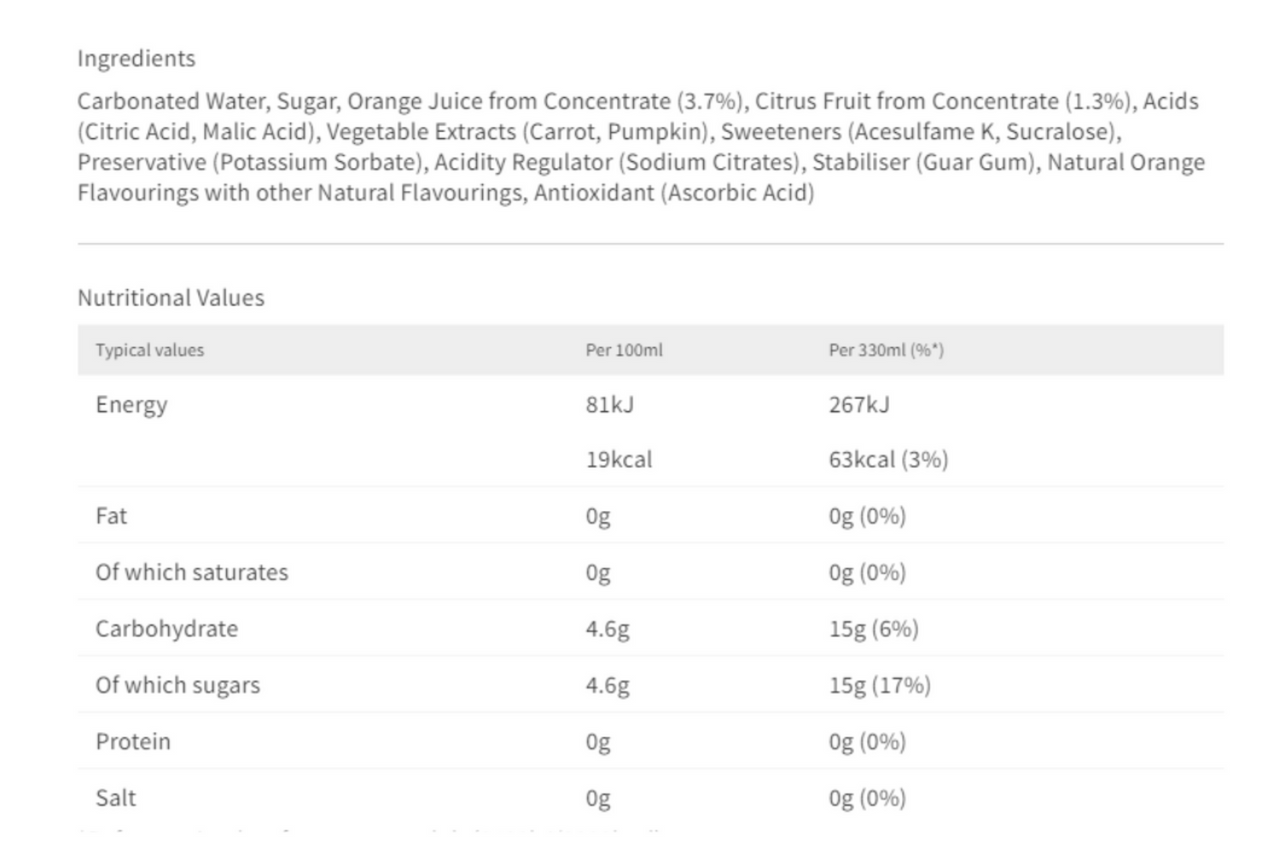The height and width of the screenshot is (853, 1280).
Task: Select the Per 330ml (%*) column header
Action: [x=886, y=350]
